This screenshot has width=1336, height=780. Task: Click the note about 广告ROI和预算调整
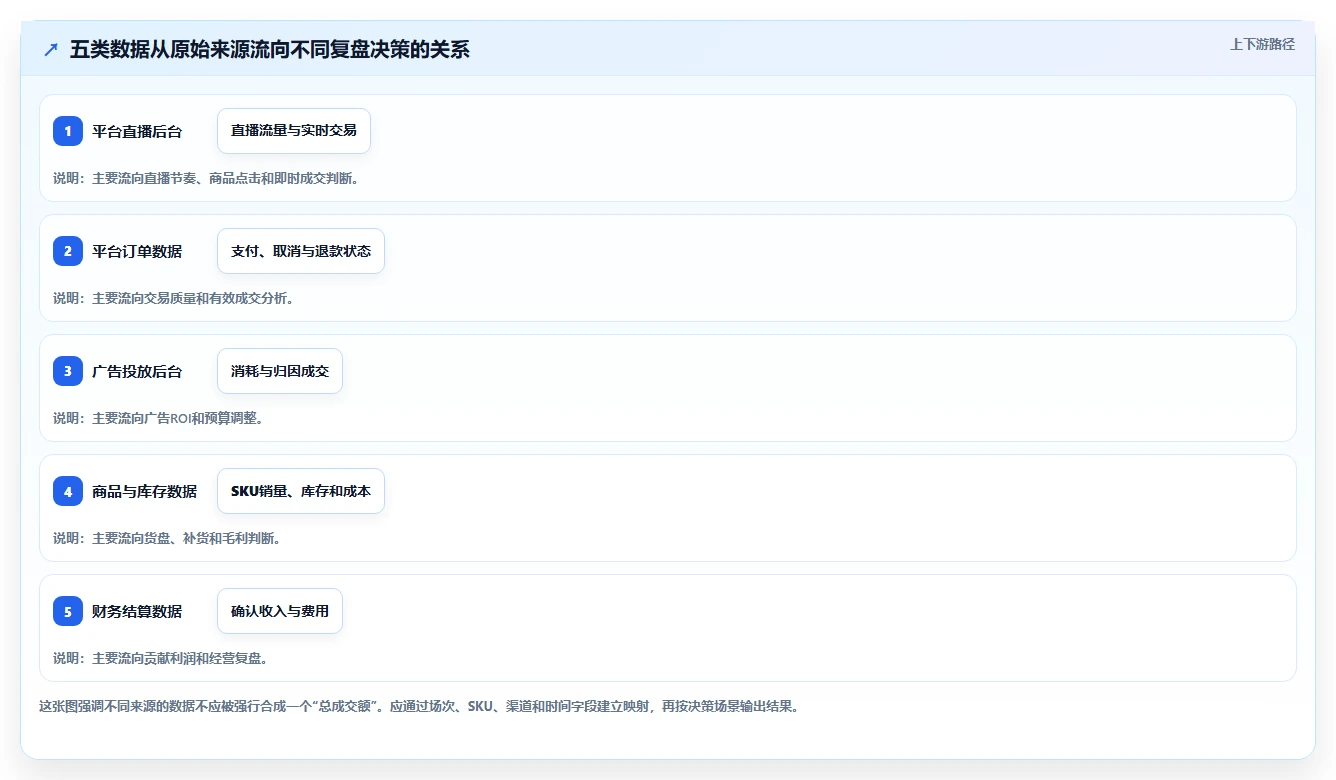(x=158, y=418)
